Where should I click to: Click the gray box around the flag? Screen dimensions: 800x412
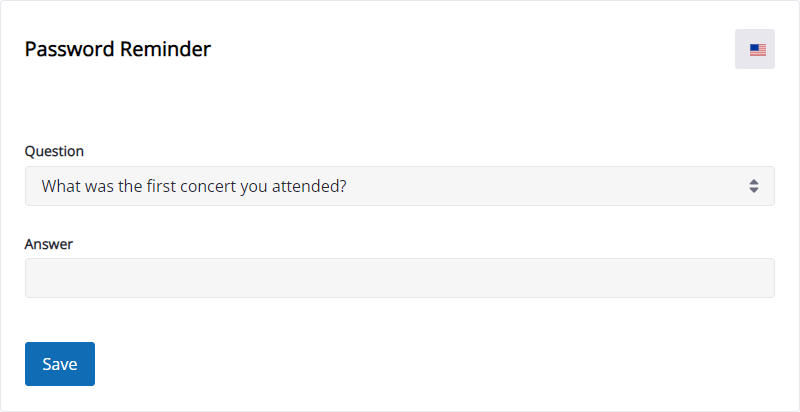pos(755,49)
